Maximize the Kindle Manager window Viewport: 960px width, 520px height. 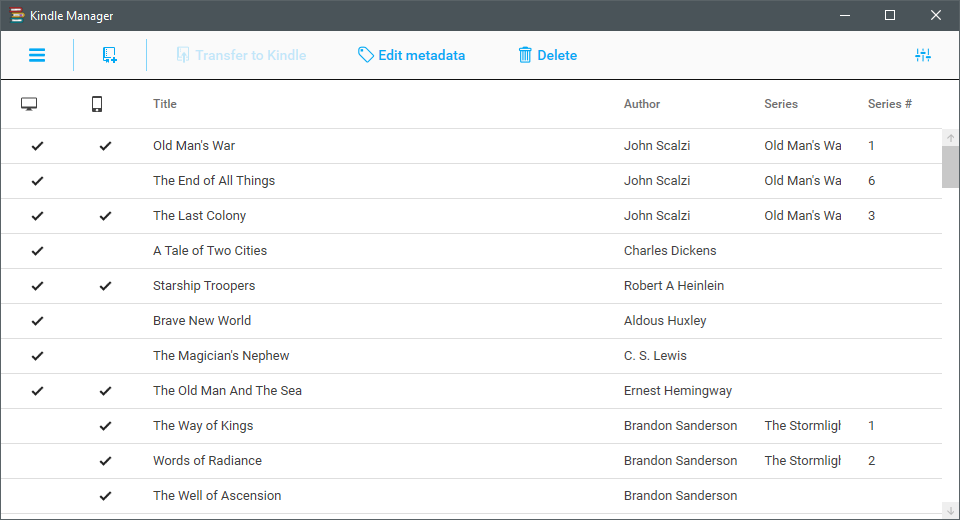click(890, 15)
